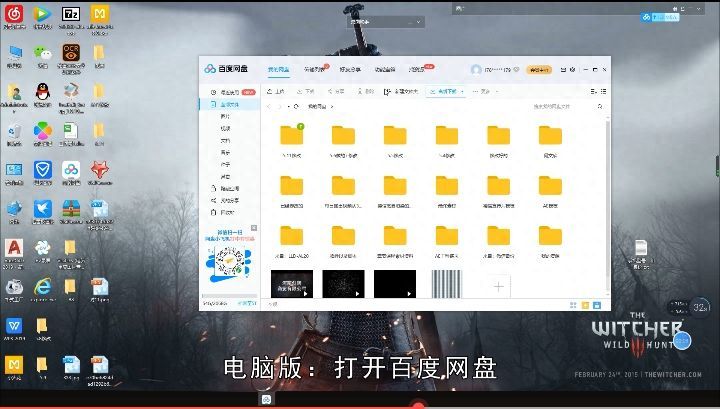Screen dimensions: 720x409
Task: Expand the offline download dropdown arrow
Action: click(462, 92)
